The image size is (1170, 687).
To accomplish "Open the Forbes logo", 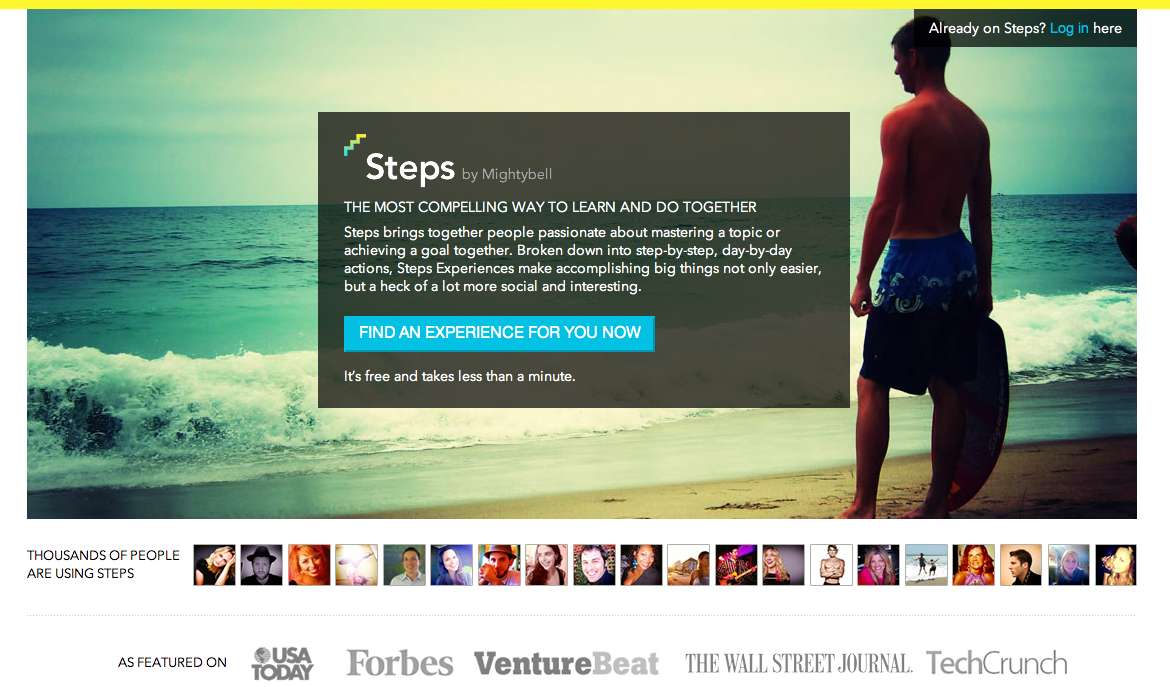I will click(400, 663).
